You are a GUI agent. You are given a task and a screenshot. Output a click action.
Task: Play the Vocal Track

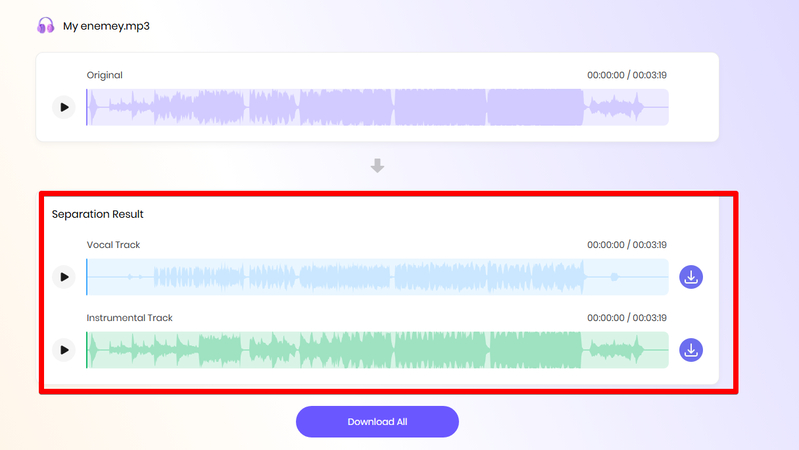click(x=64, y=277)
